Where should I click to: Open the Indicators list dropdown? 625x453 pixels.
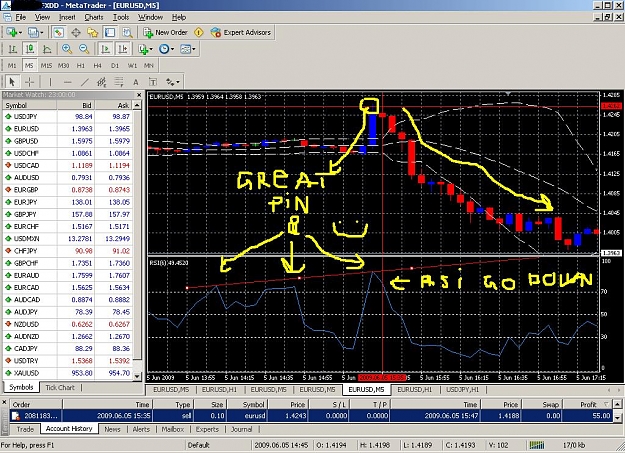145,49
